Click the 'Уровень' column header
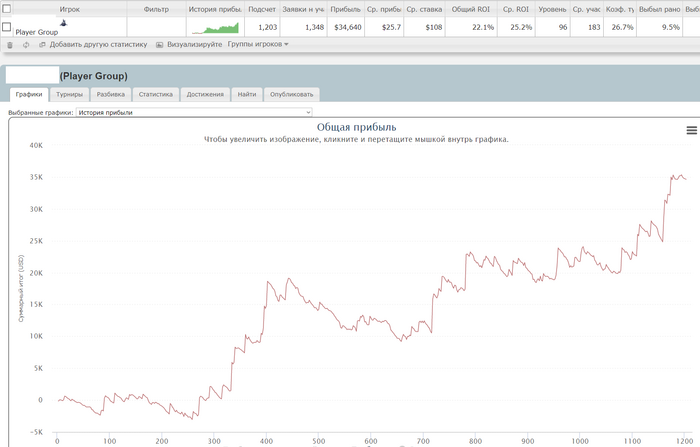The height and width of the screenshot is (447, 700). [x=552, y=9]
